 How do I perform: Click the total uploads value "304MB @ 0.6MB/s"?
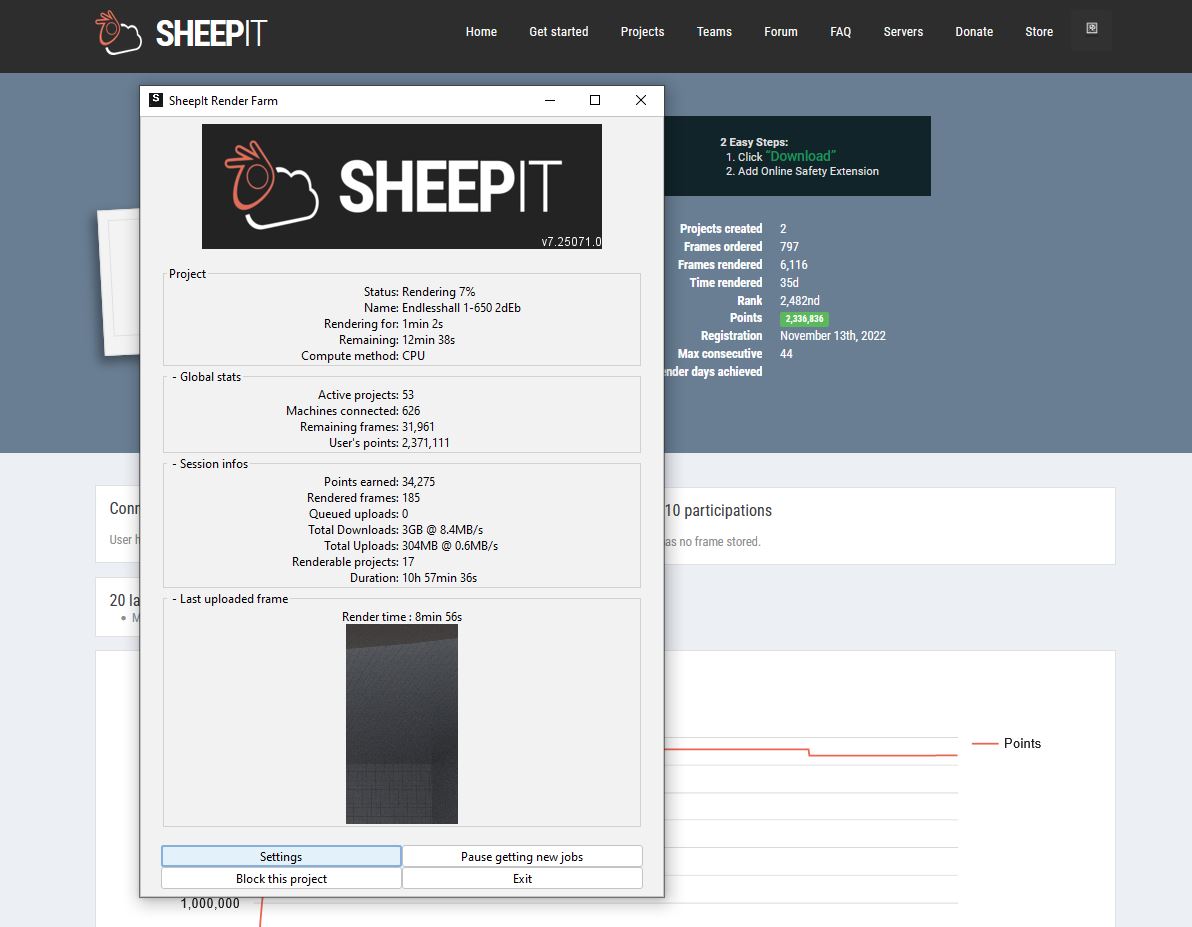450,546
